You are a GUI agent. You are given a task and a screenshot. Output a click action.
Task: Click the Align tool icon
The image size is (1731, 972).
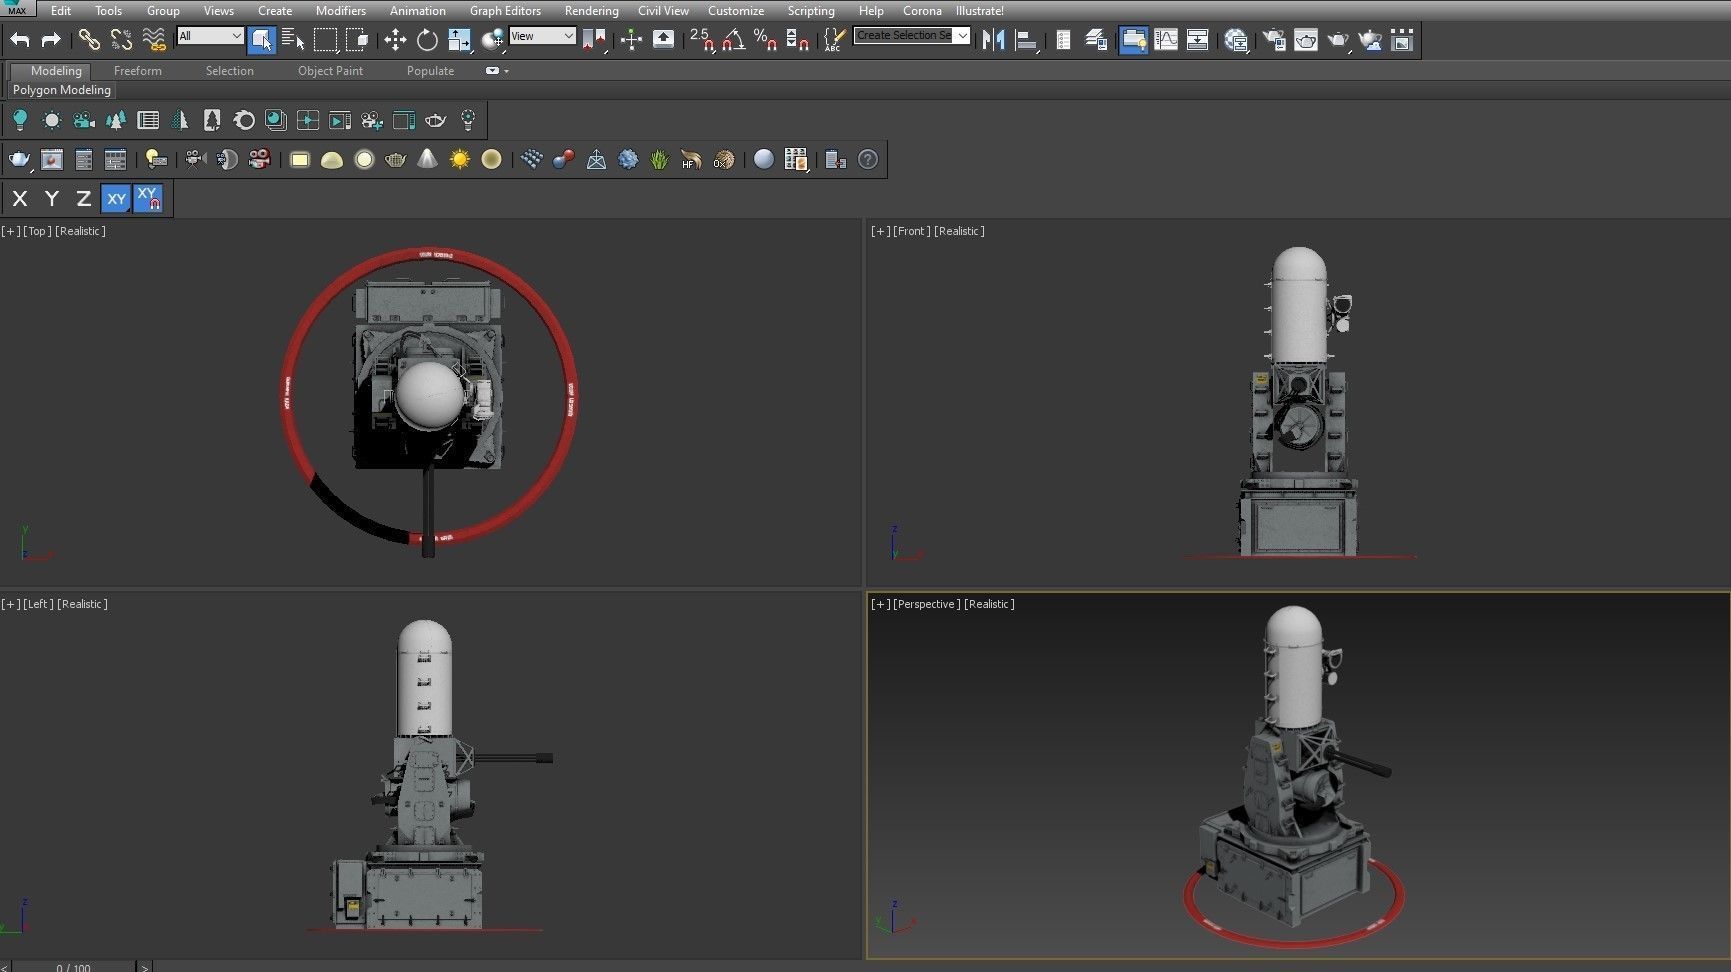(1025, 40)
